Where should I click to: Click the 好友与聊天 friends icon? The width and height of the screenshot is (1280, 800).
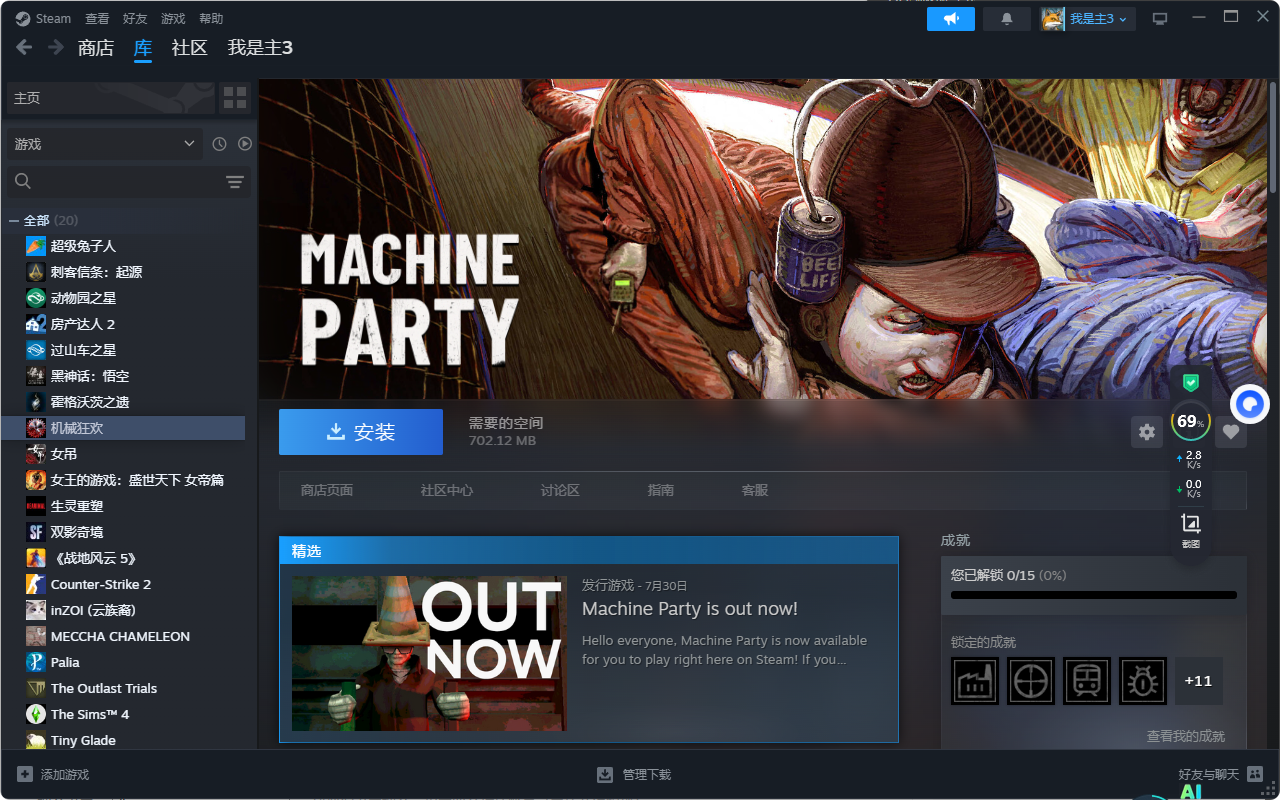(1255, 774)
